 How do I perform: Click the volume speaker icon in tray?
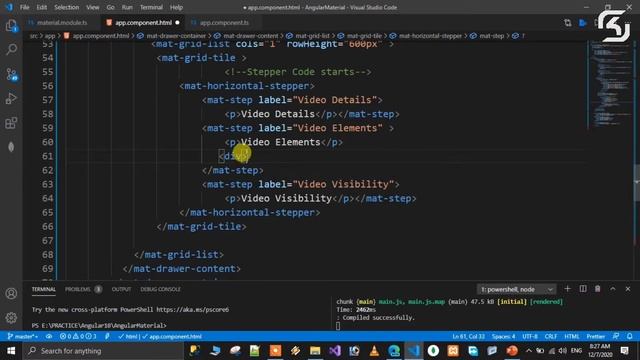[562, 351]
